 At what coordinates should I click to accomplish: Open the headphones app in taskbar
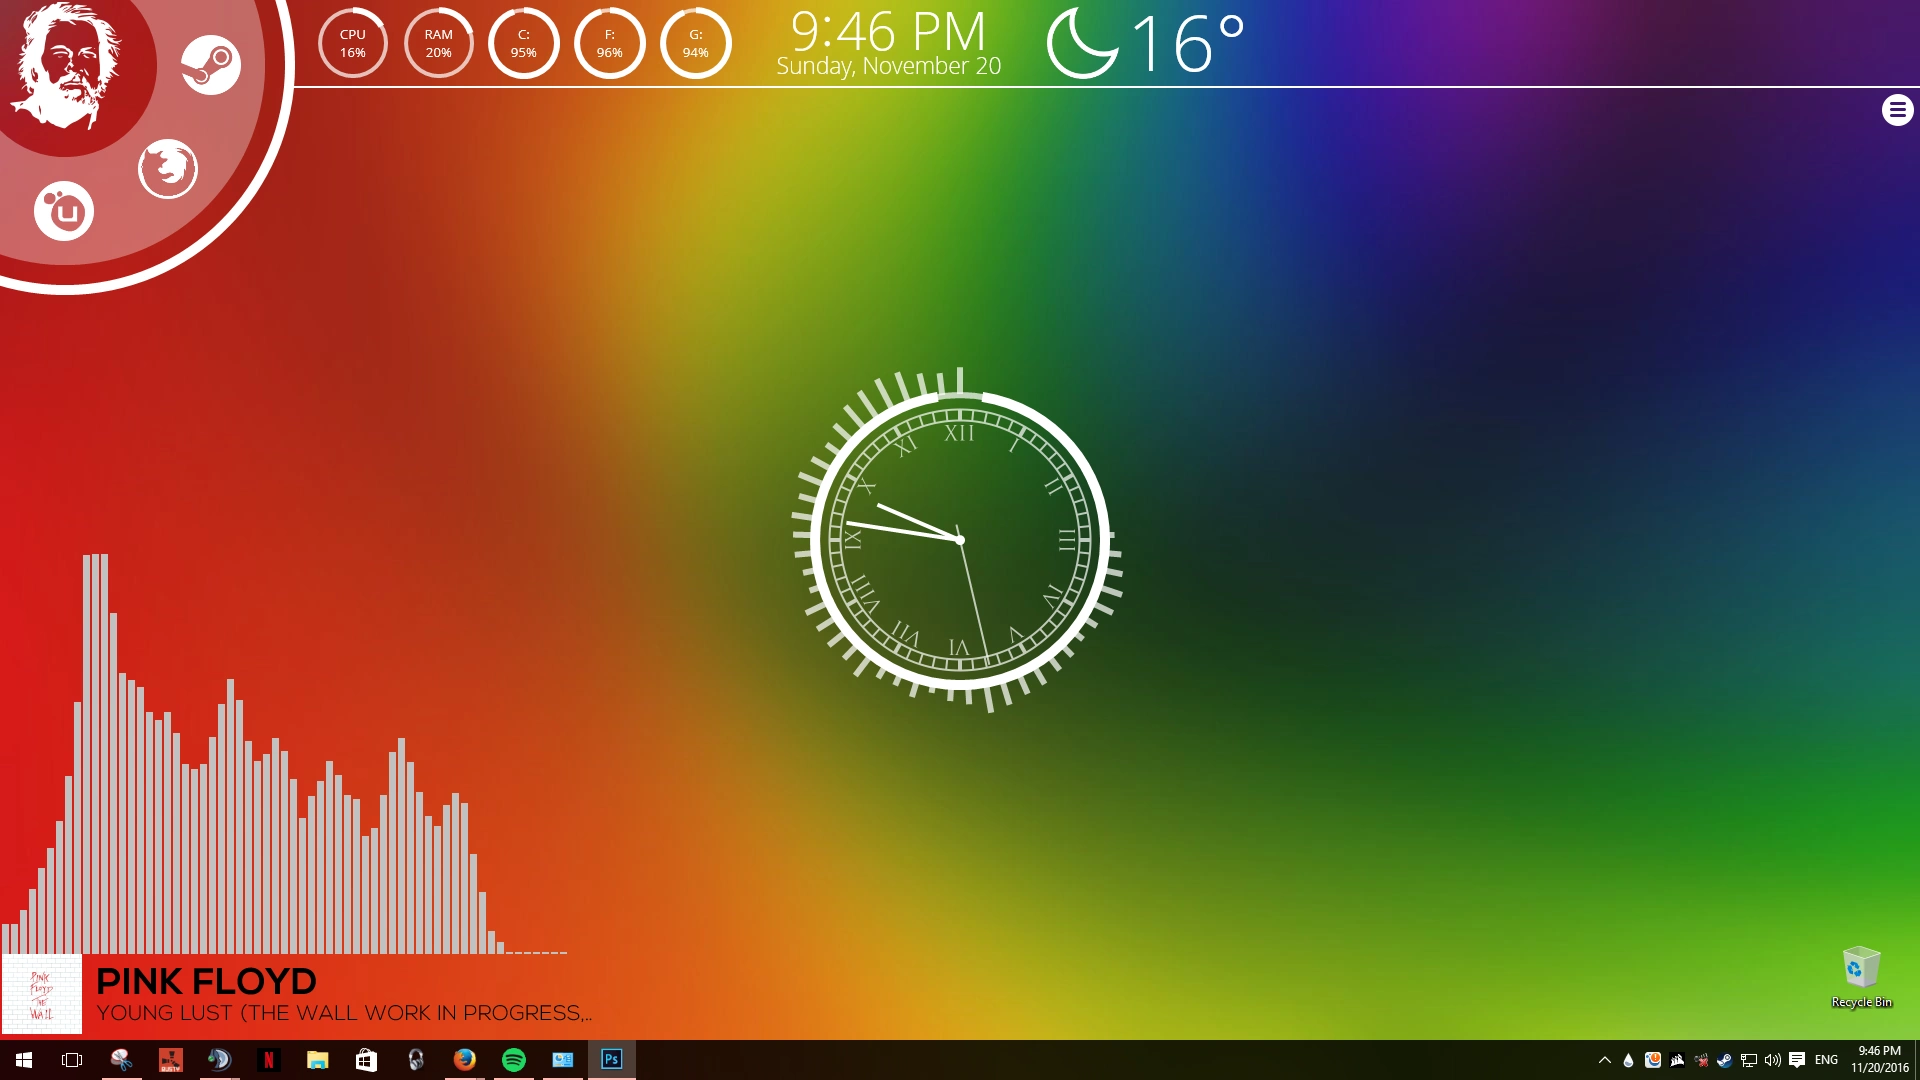415,1060
